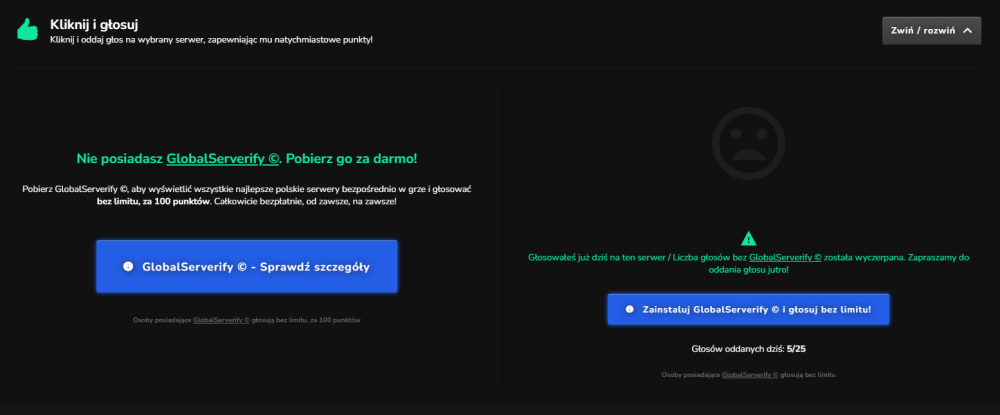Open GlobalServerify link below votes counter

click(750, 375)
